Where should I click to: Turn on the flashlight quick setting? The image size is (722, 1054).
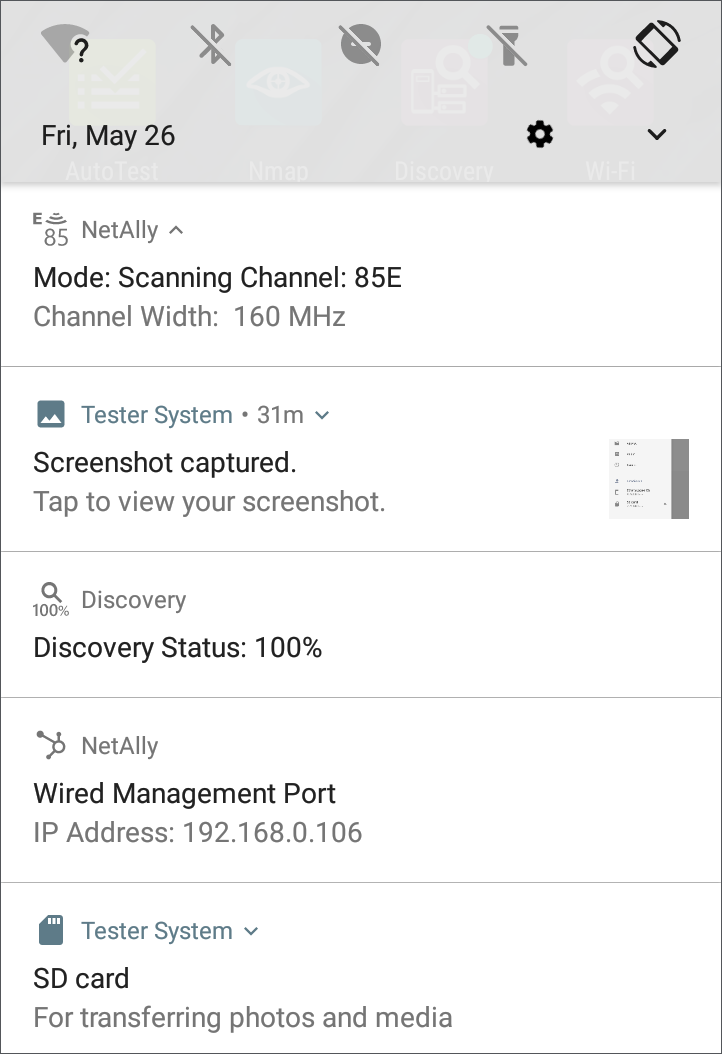508,45
